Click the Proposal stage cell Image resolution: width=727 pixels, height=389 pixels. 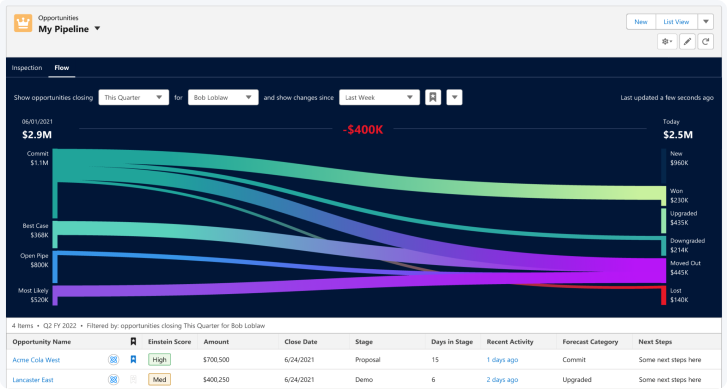point(368,360)
